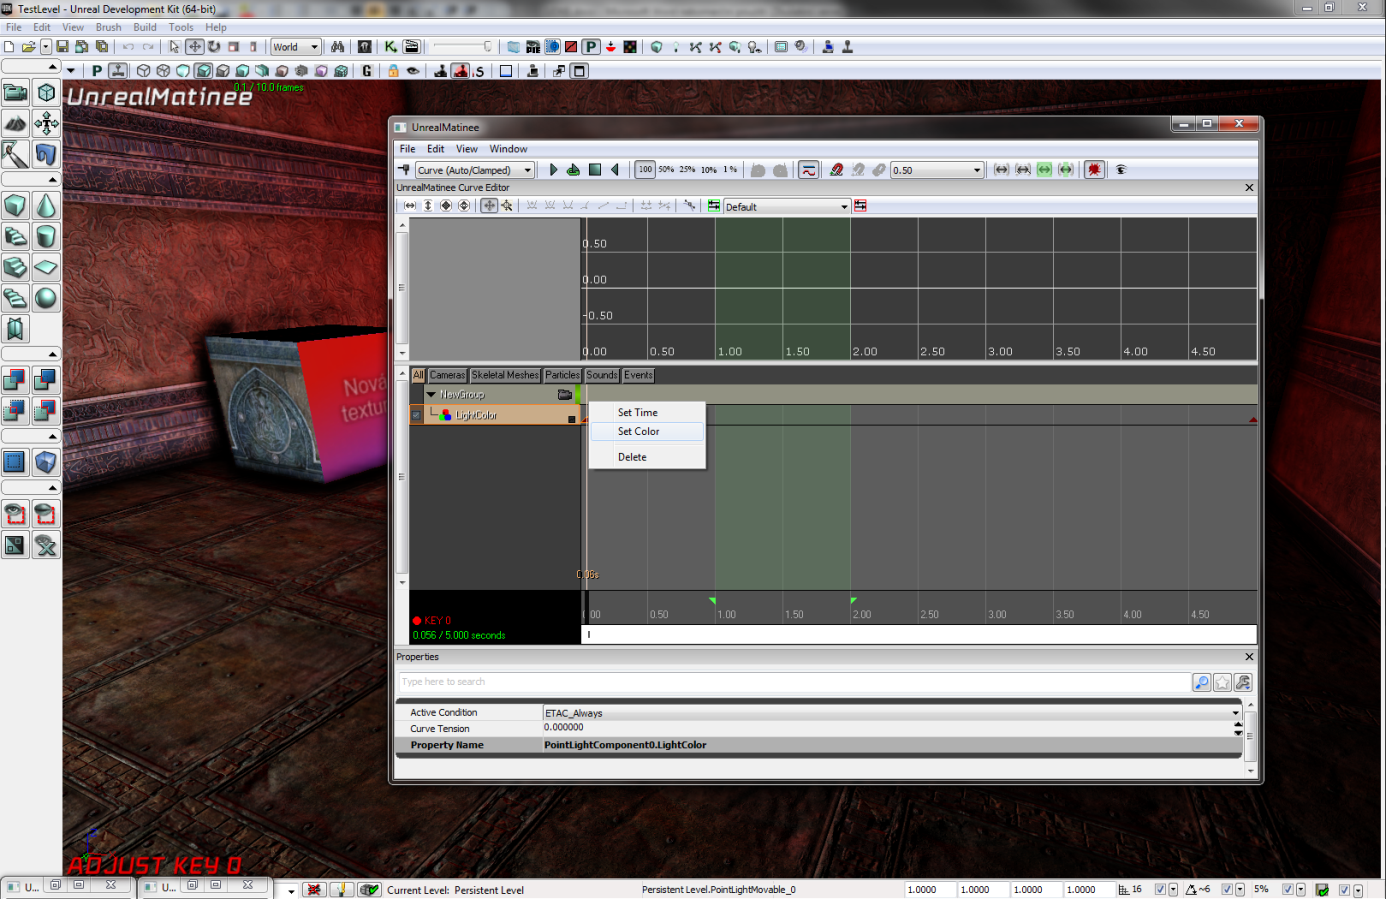Open the 0.50 snap size dropdown
Image resolution: width=1386 pixels, height=899 pixels.
(x=937, y=170)
